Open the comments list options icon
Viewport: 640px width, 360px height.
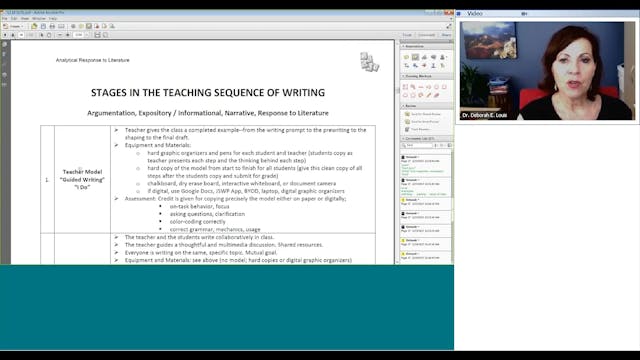click(x=449, y=145)
